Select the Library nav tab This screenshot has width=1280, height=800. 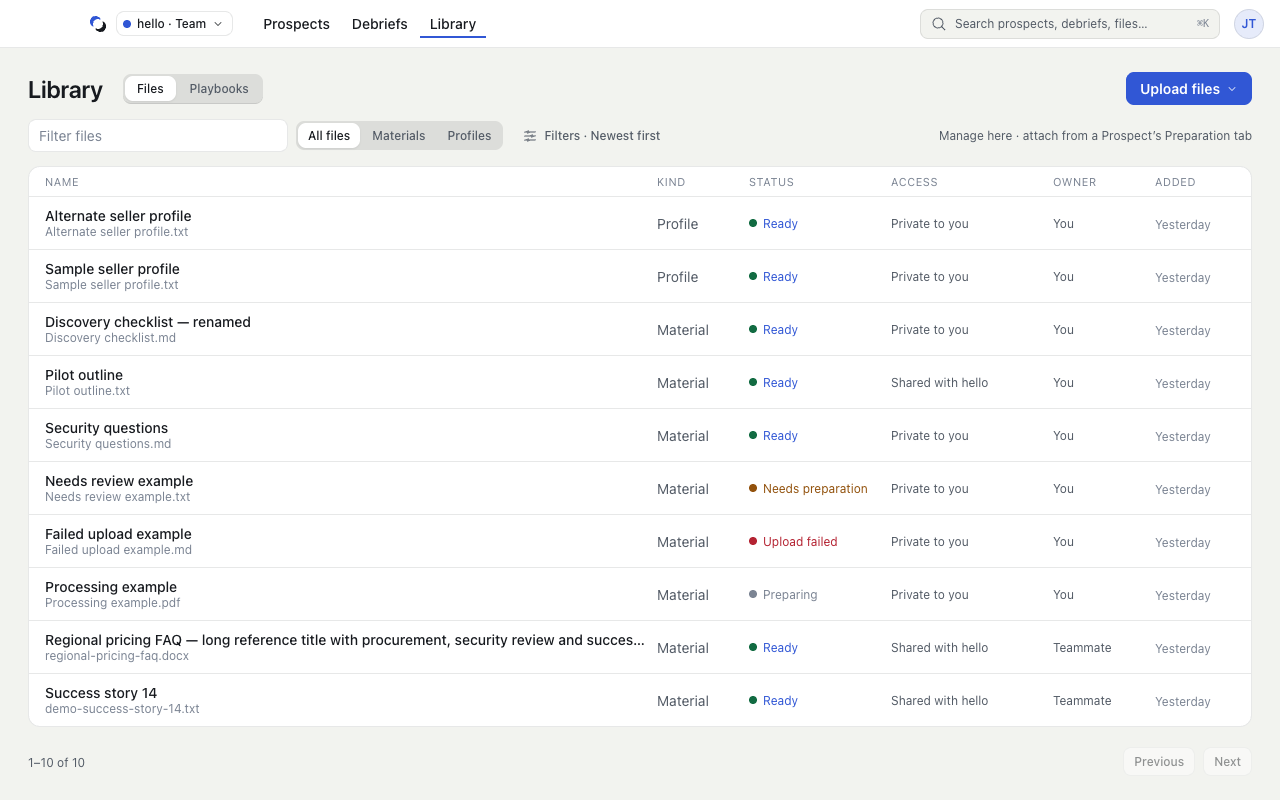click(453, 24)
